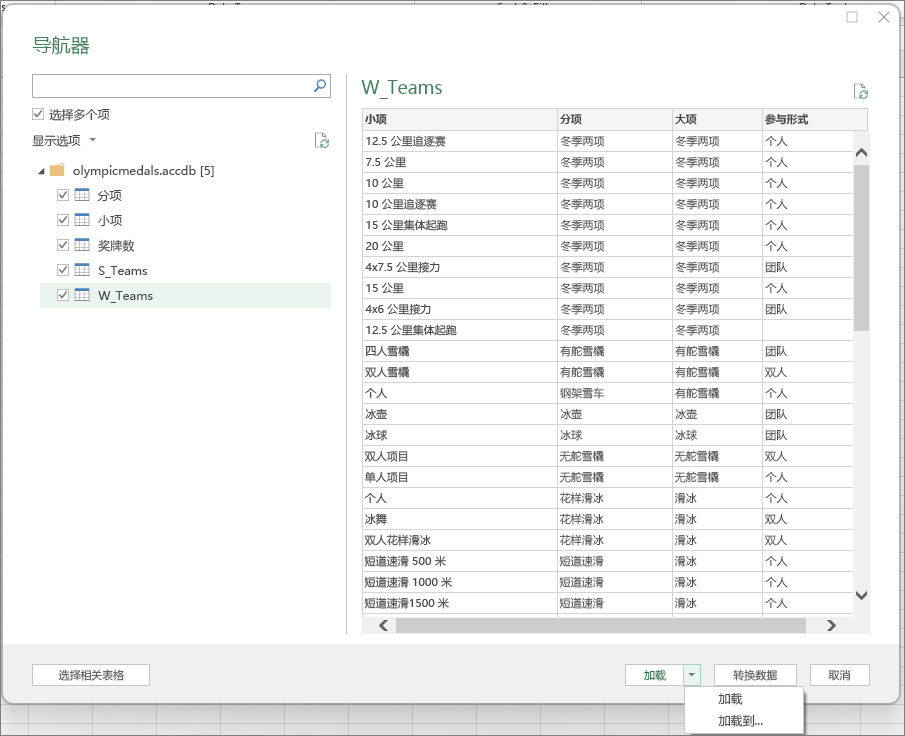The width and height of the screenshot is (905, 736).
Task: Click the cell 12.5 公里集体起跑
Action: click(x=459, y=330)
